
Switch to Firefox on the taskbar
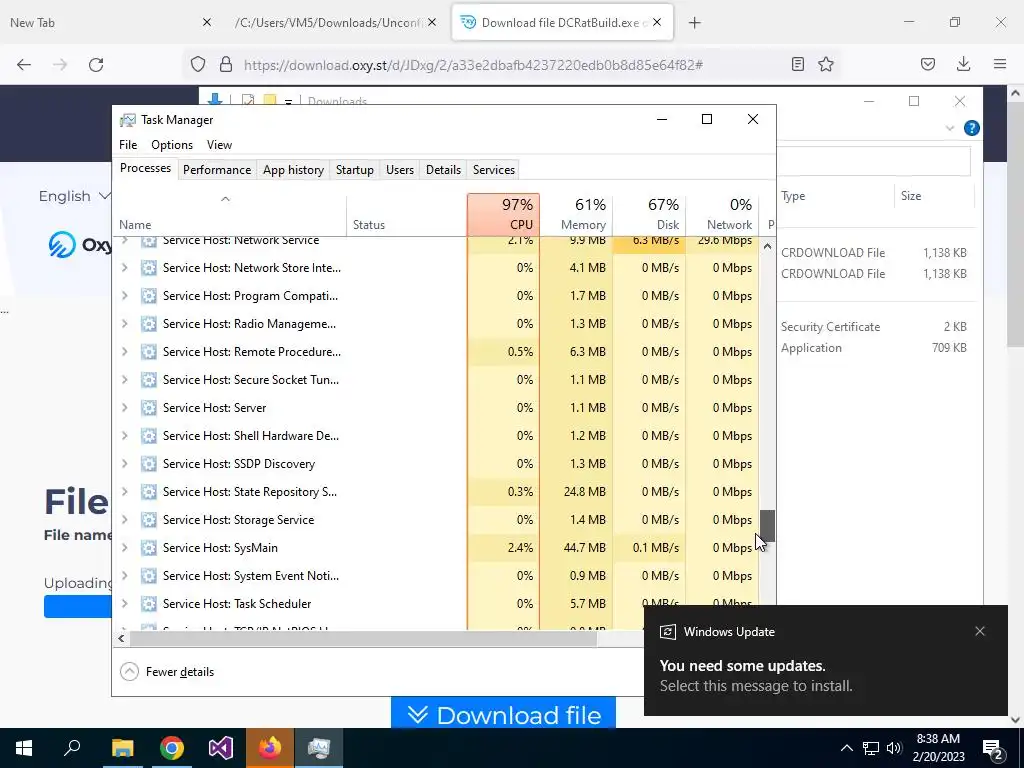[x=270, y=748]
